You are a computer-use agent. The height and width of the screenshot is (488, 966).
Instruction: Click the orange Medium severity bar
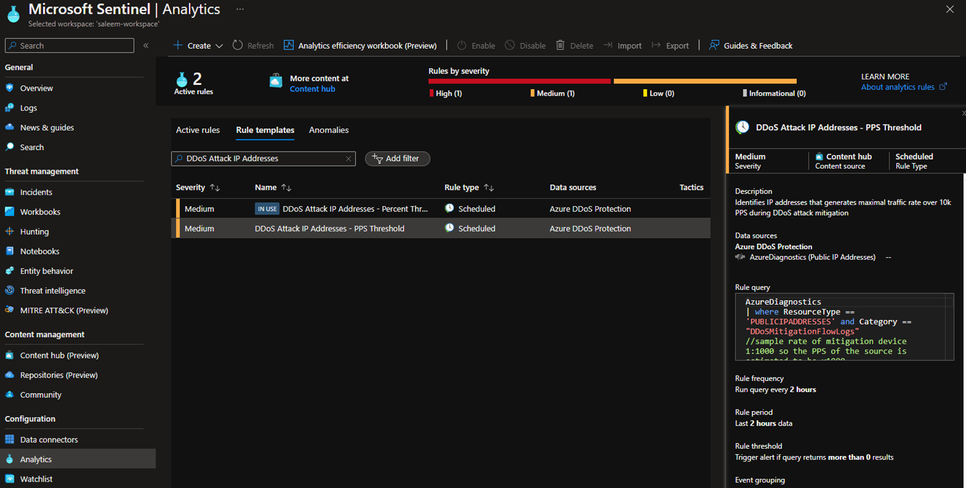pos(705,81)
